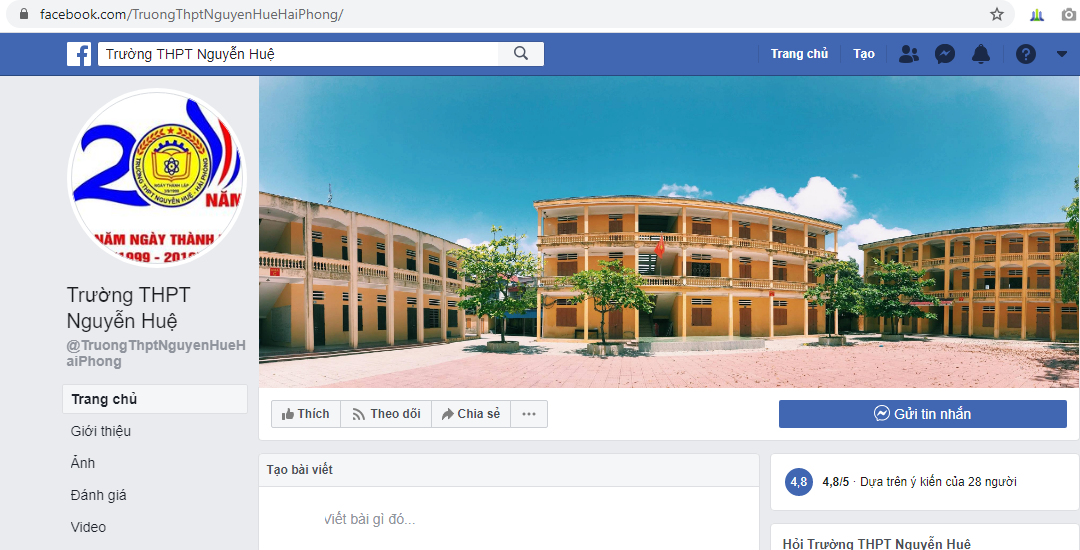This screenshot has height=550, width=1080.
Task: Click the search magnifier button
Action: click(521, 54)
